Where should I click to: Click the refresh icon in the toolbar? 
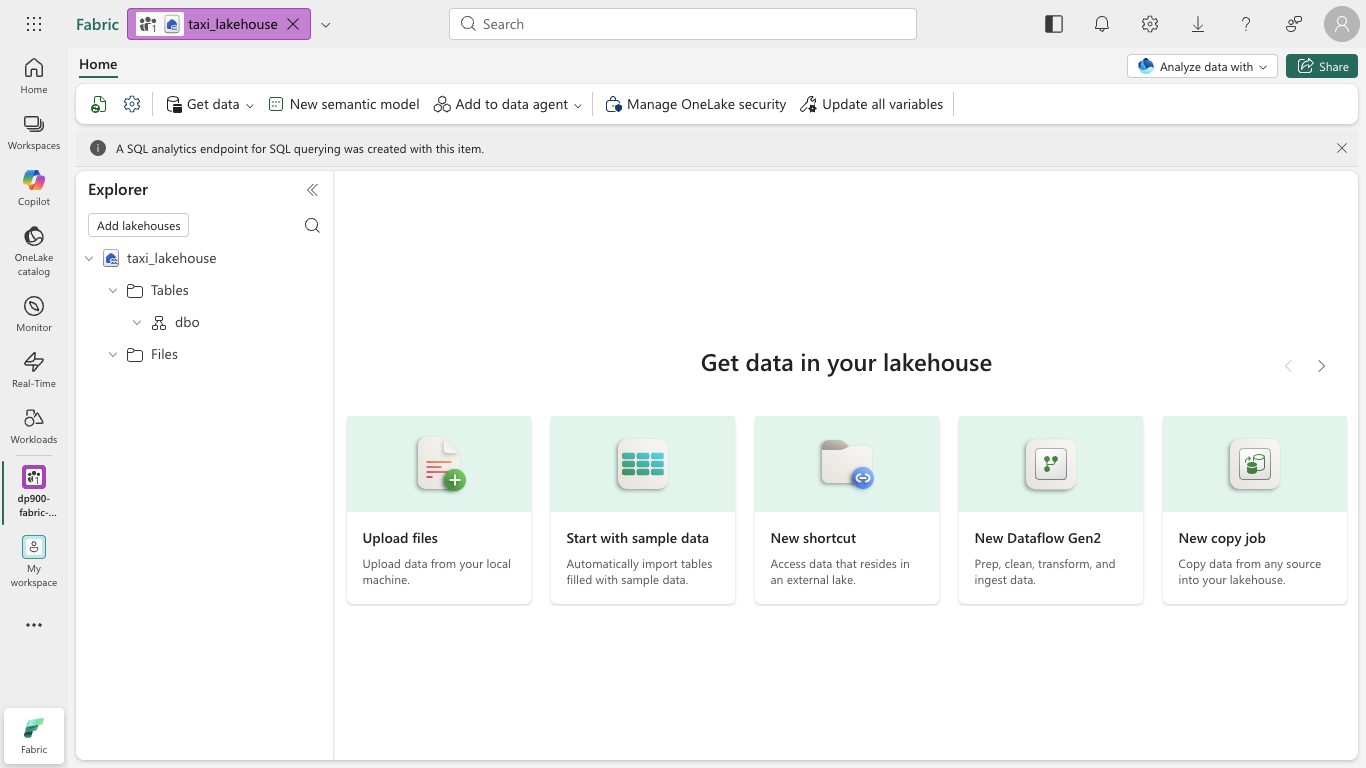(x=99, y=104)
